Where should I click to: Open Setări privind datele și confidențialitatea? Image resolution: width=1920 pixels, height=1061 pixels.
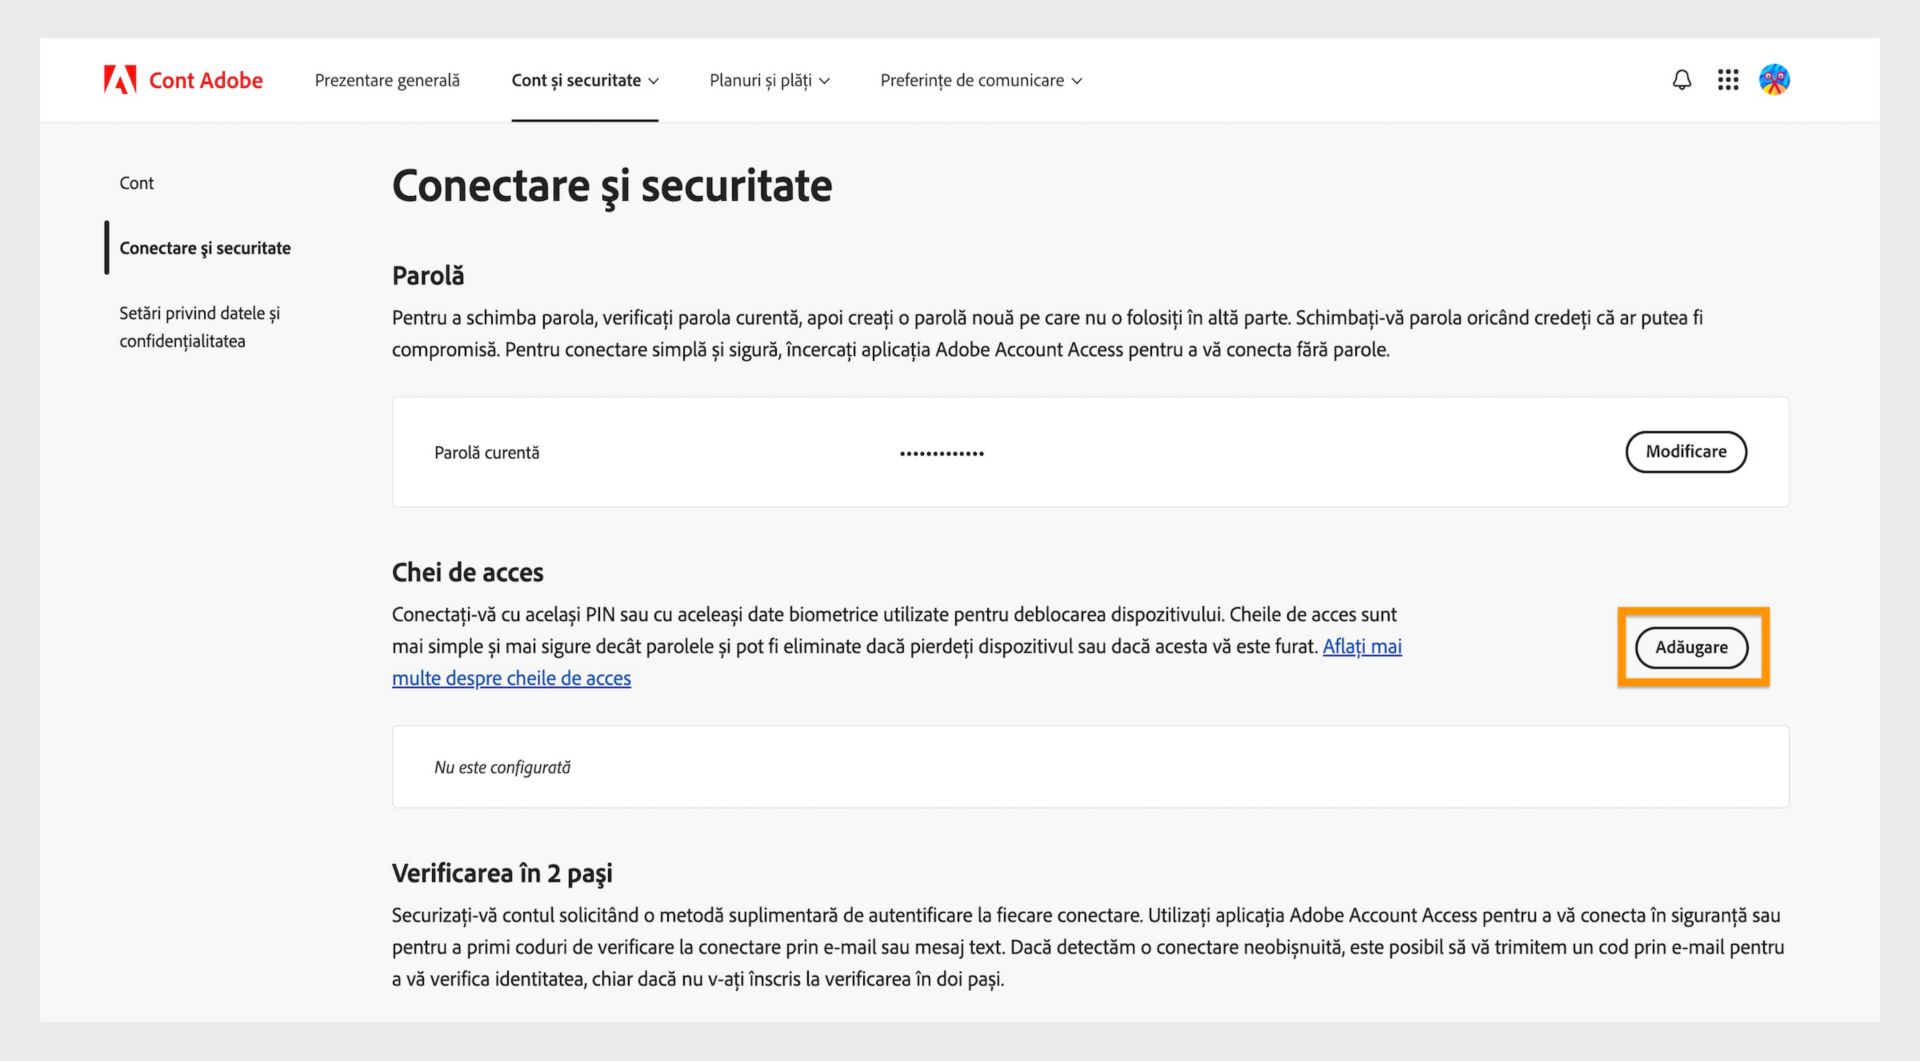[199, 326]
